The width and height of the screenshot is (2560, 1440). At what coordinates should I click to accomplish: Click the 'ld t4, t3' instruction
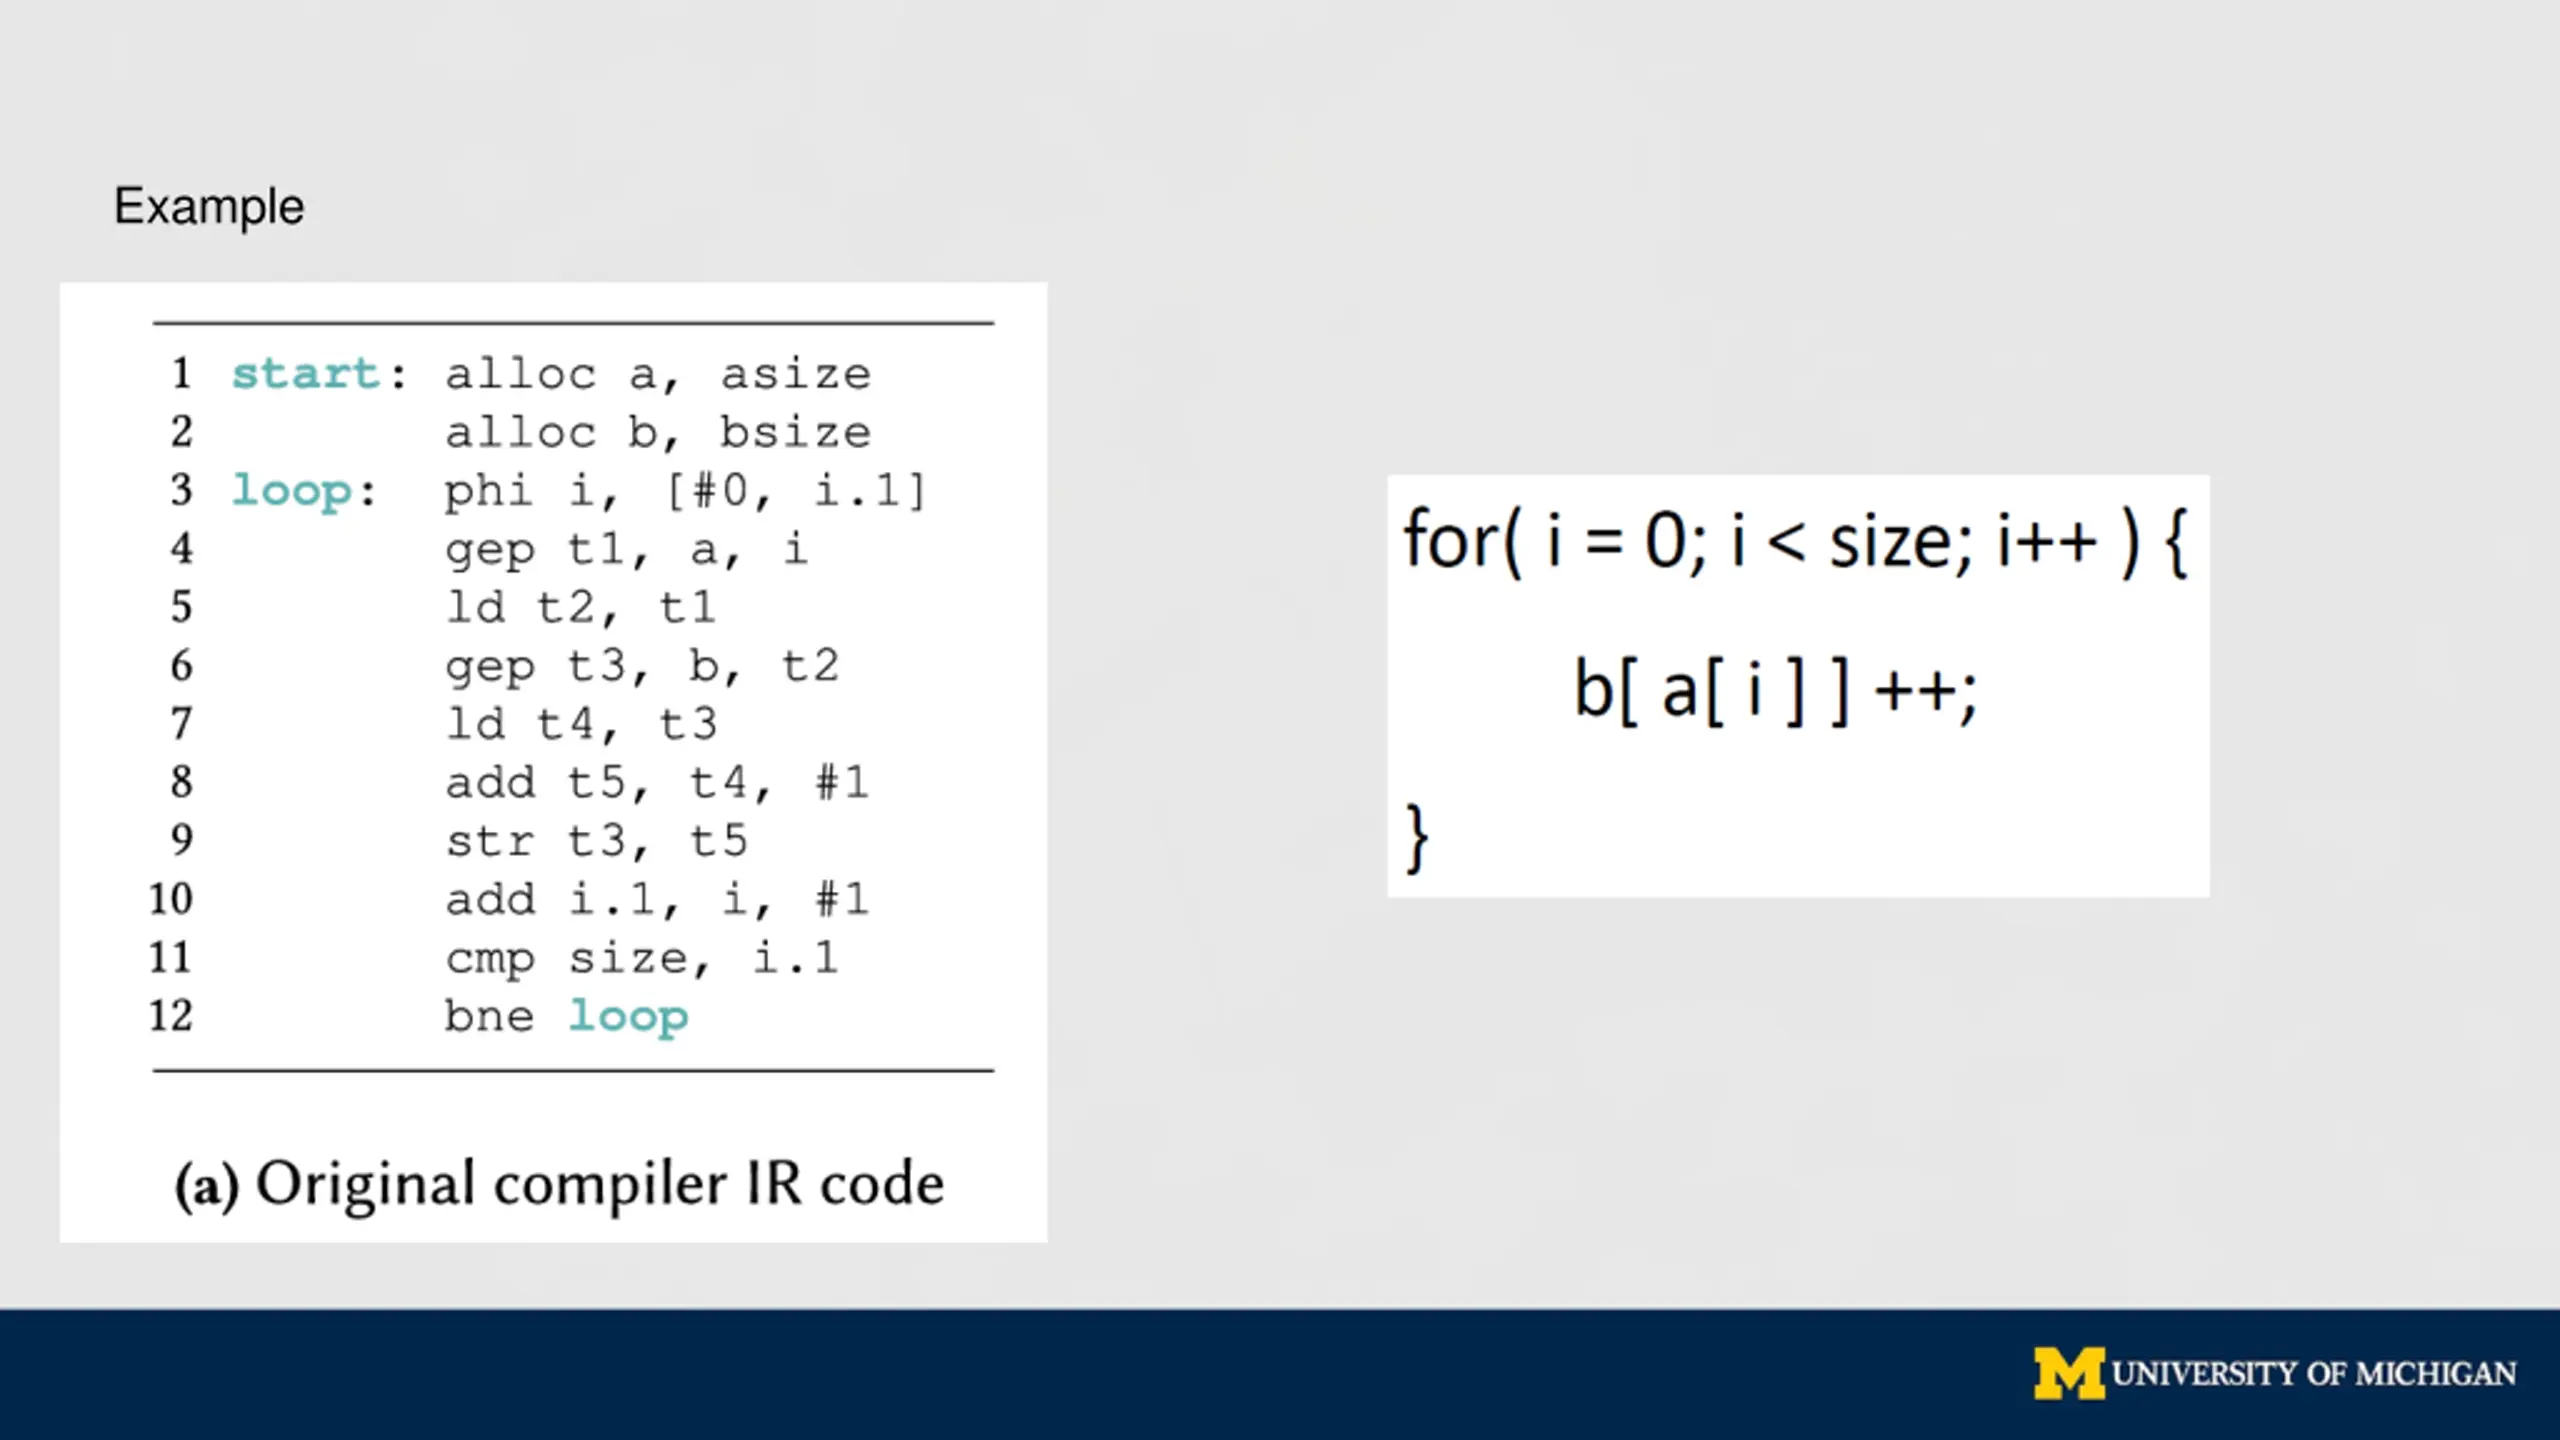point(581,724)
